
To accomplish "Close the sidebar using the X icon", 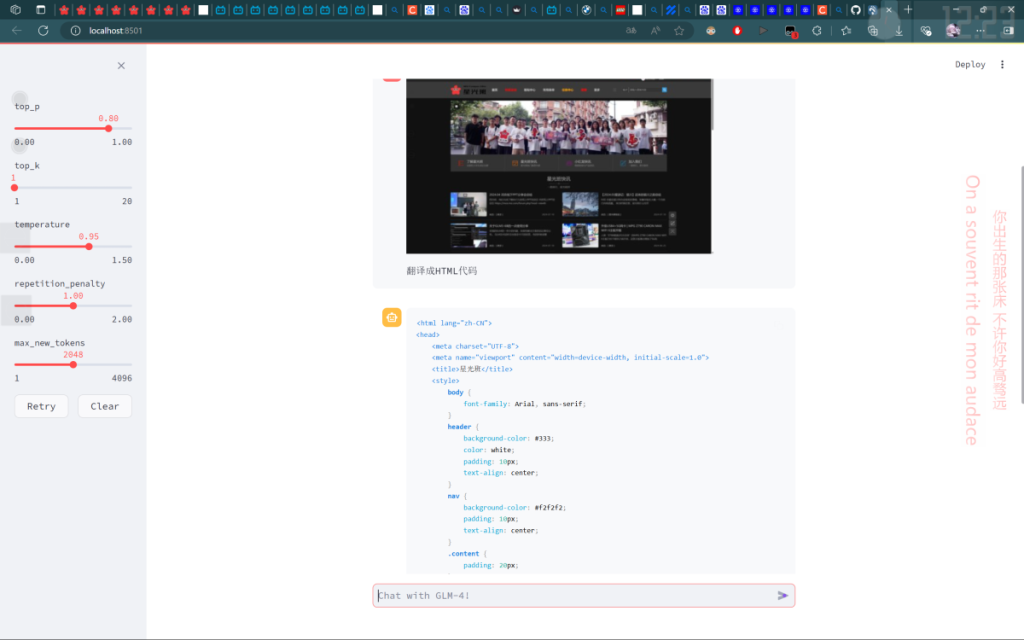I will (121, 65).
